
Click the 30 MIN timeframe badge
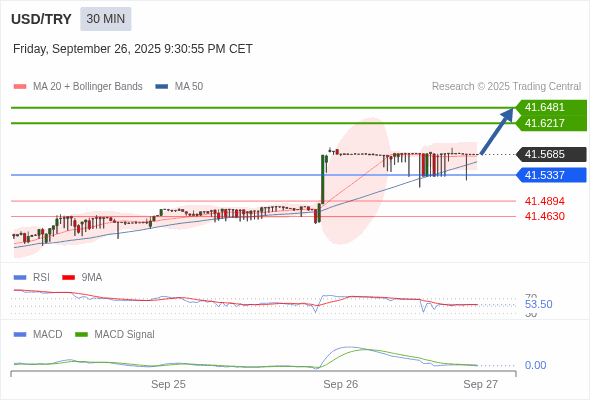105,19
